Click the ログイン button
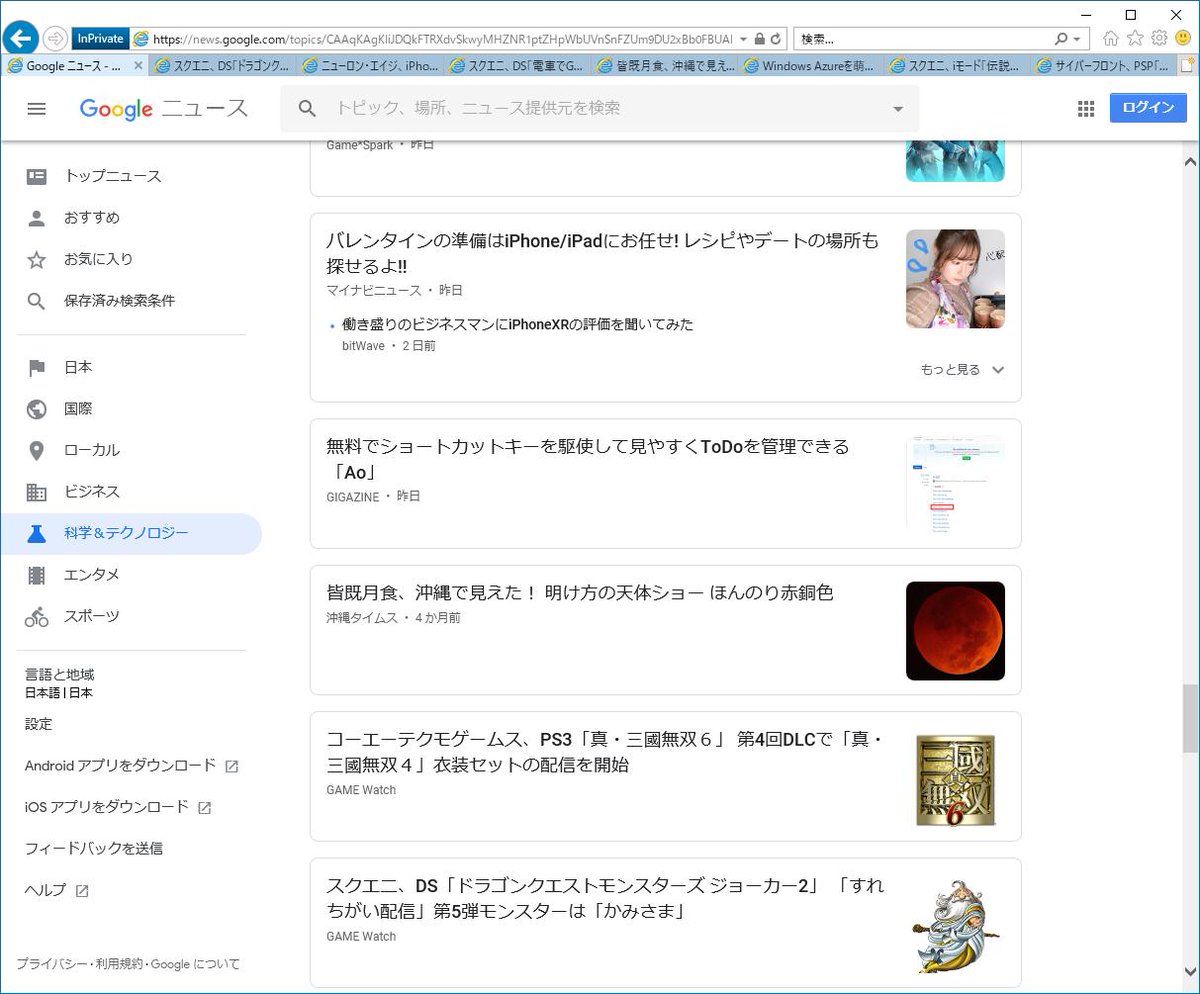The width and height of the screenshot is (1200, 994). pyautogui.click(x=1147, y=108)
